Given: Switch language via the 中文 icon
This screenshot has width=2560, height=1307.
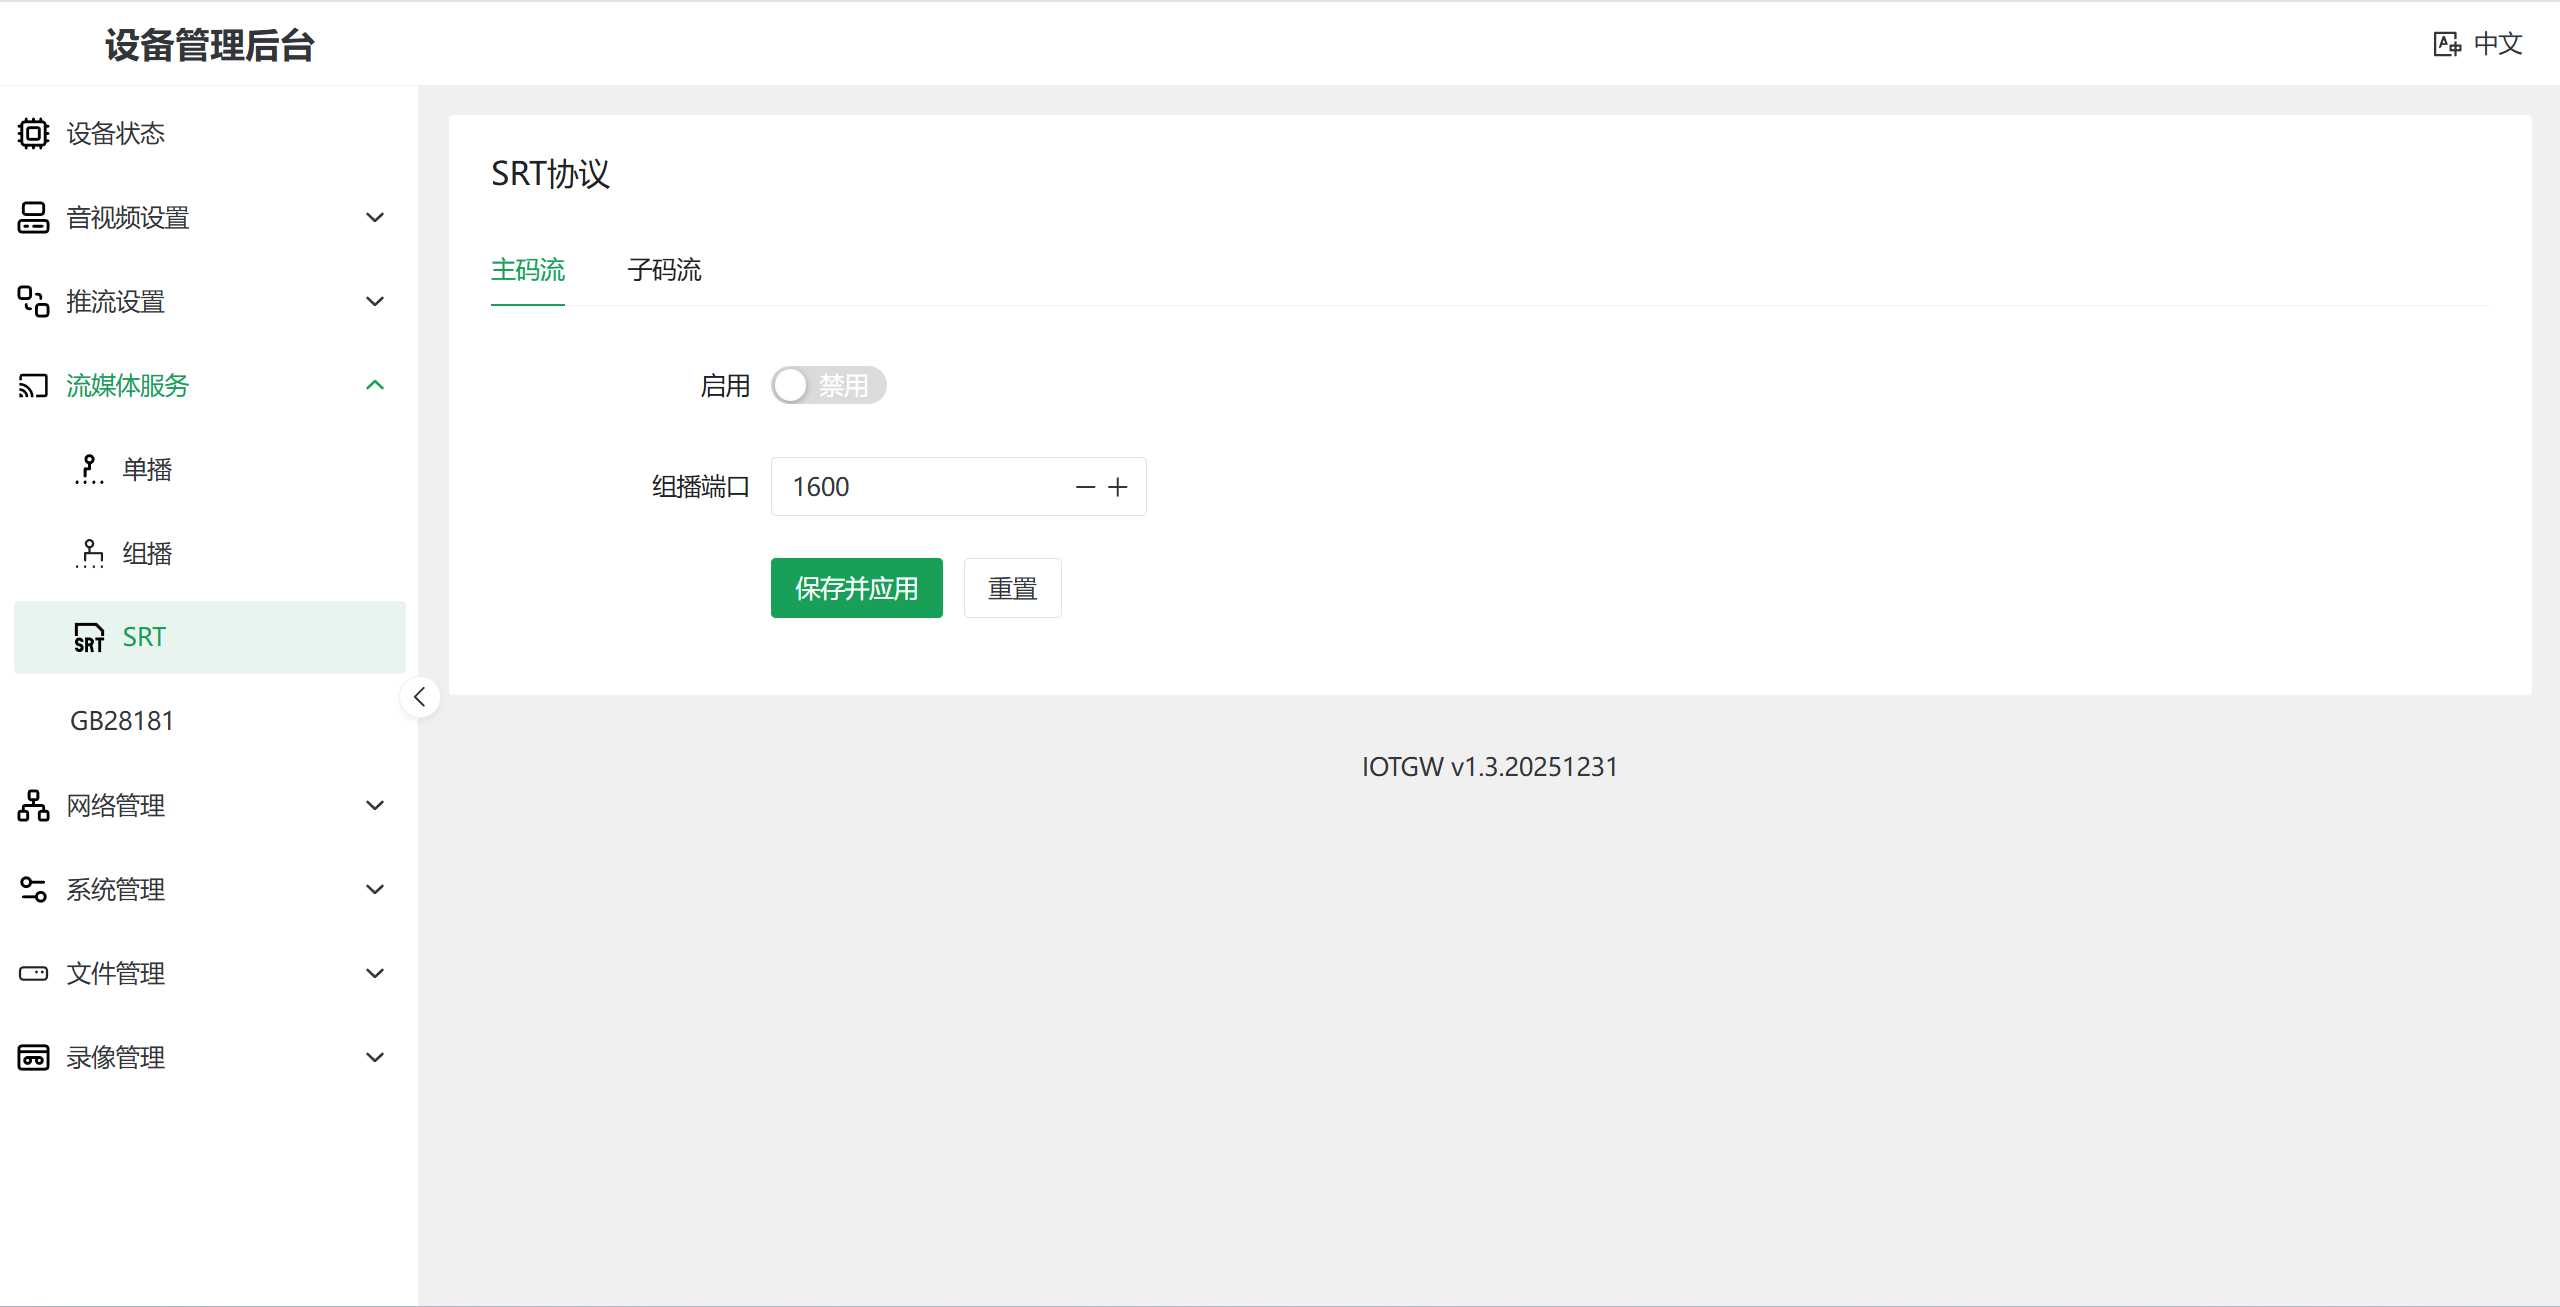Looking at the screenshot, I should point(2446,44).
